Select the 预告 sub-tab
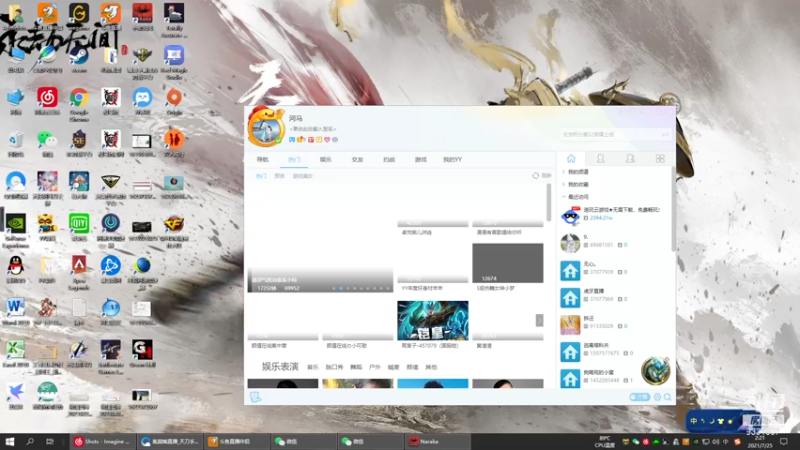Viewport: 800px width, 450px height. pos(279,176)
